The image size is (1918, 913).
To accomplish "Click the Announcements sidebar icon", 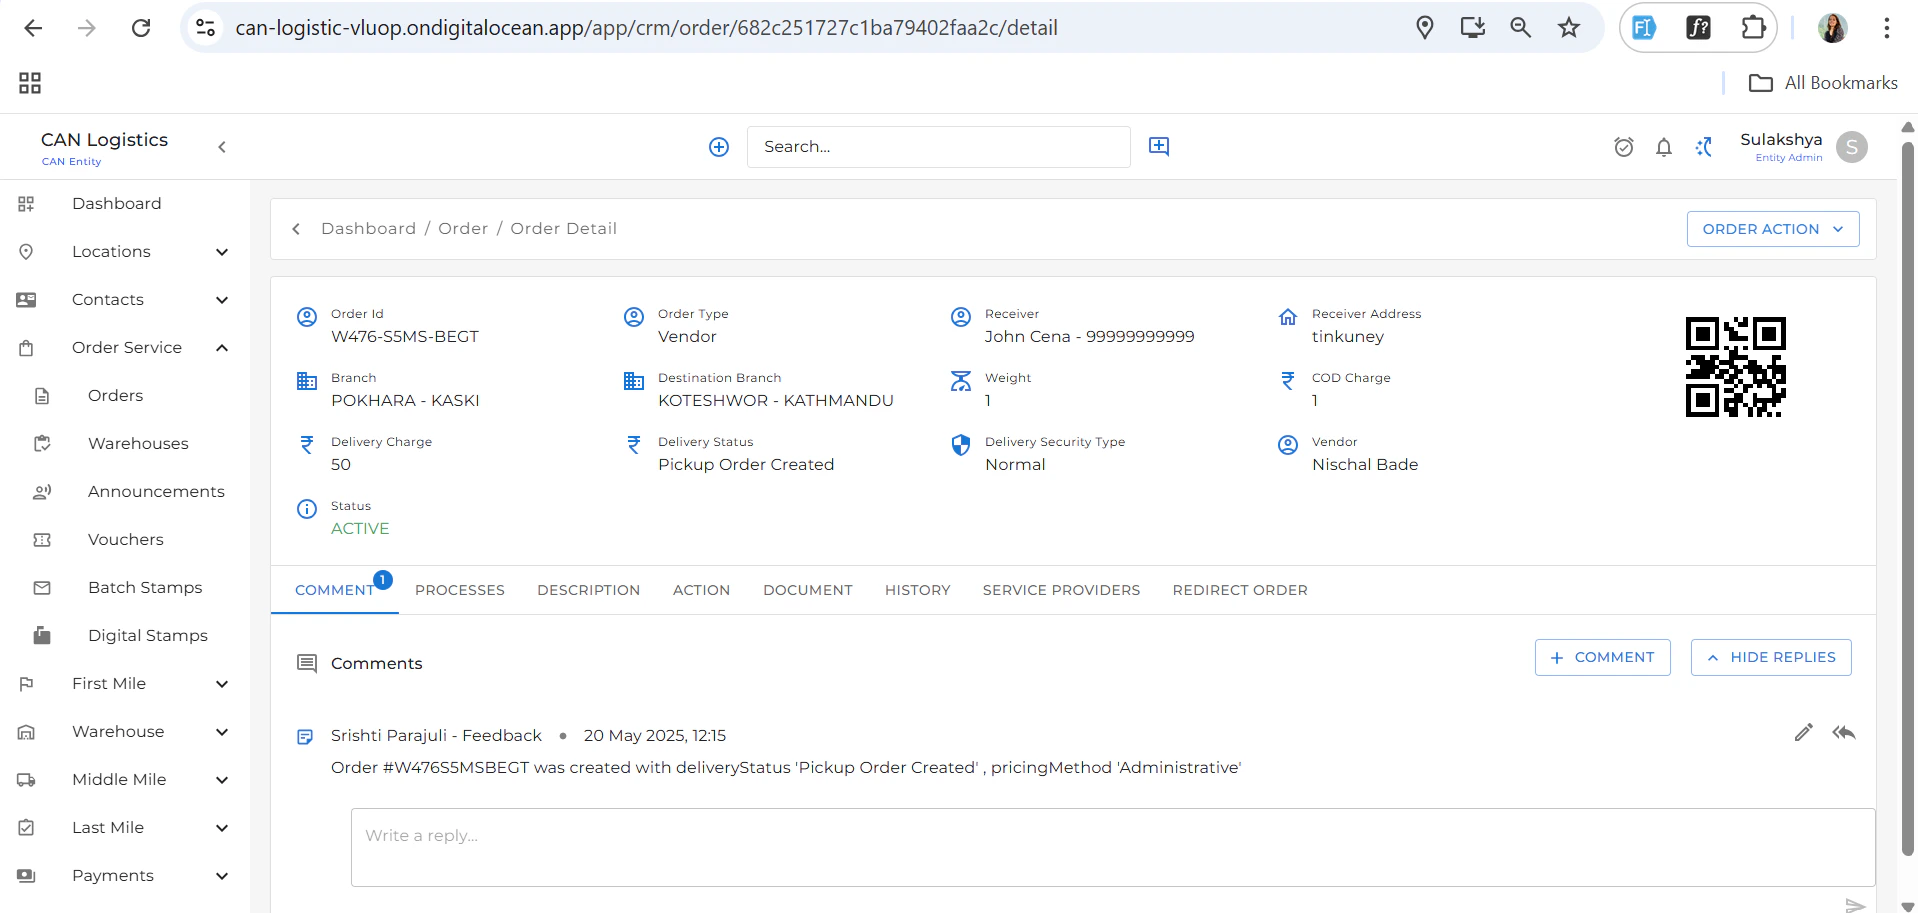I will click(42, 492).
